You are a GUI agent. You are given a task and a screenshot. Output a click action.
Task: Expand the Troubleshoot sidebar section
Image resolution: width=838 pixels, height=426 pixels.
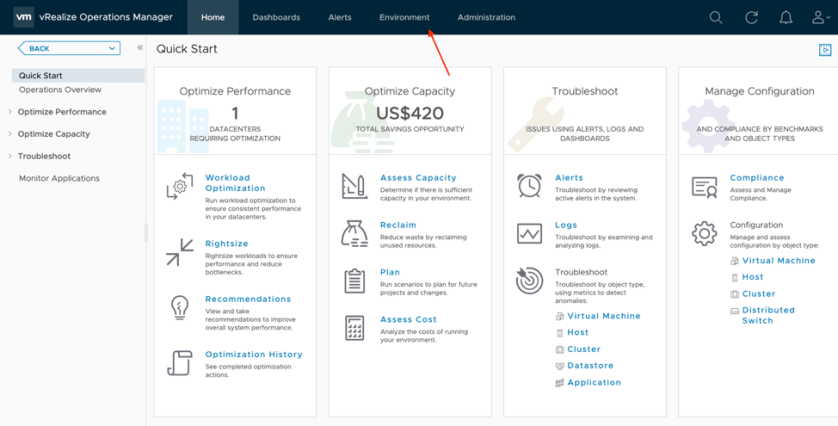[x=10, y=156]
